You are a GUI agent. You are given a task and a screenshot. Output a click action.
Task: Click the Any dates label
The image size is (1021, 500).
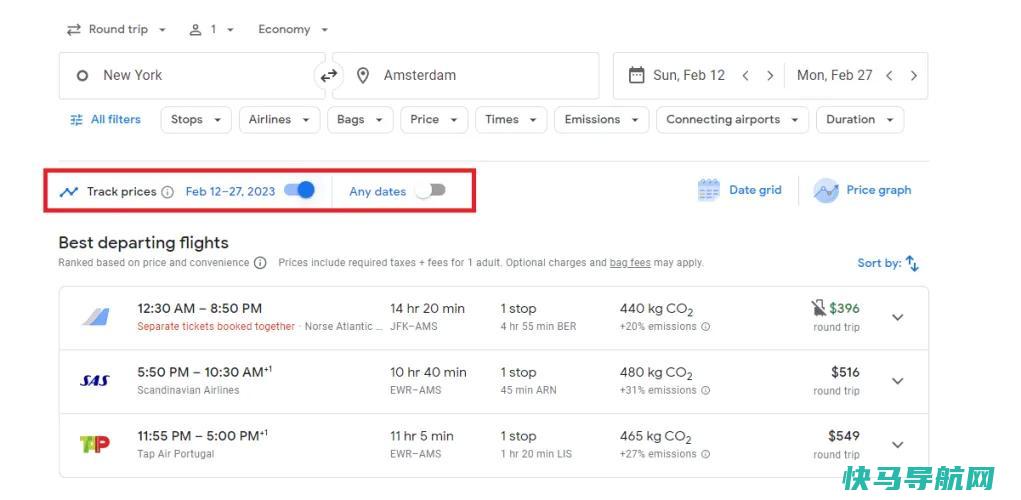tap(378, 191)
